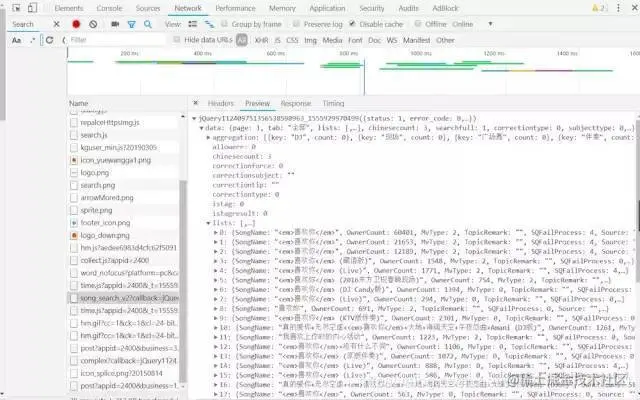Viewport: 640px width, 400px height.
Task: Stop recording network log with red button
Action: pos(76,24)
